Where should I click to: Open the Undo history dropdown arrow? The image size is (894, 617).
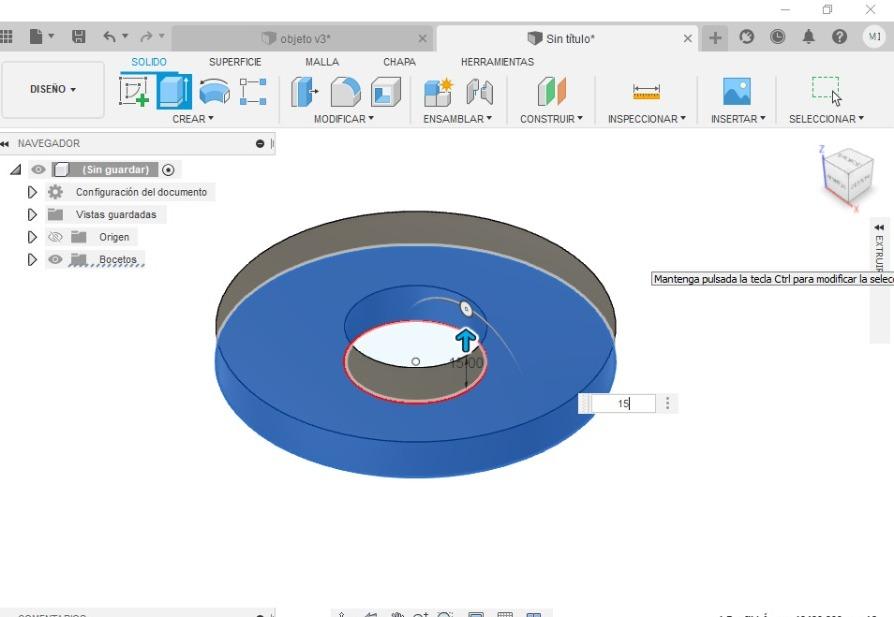coord(125,36)
